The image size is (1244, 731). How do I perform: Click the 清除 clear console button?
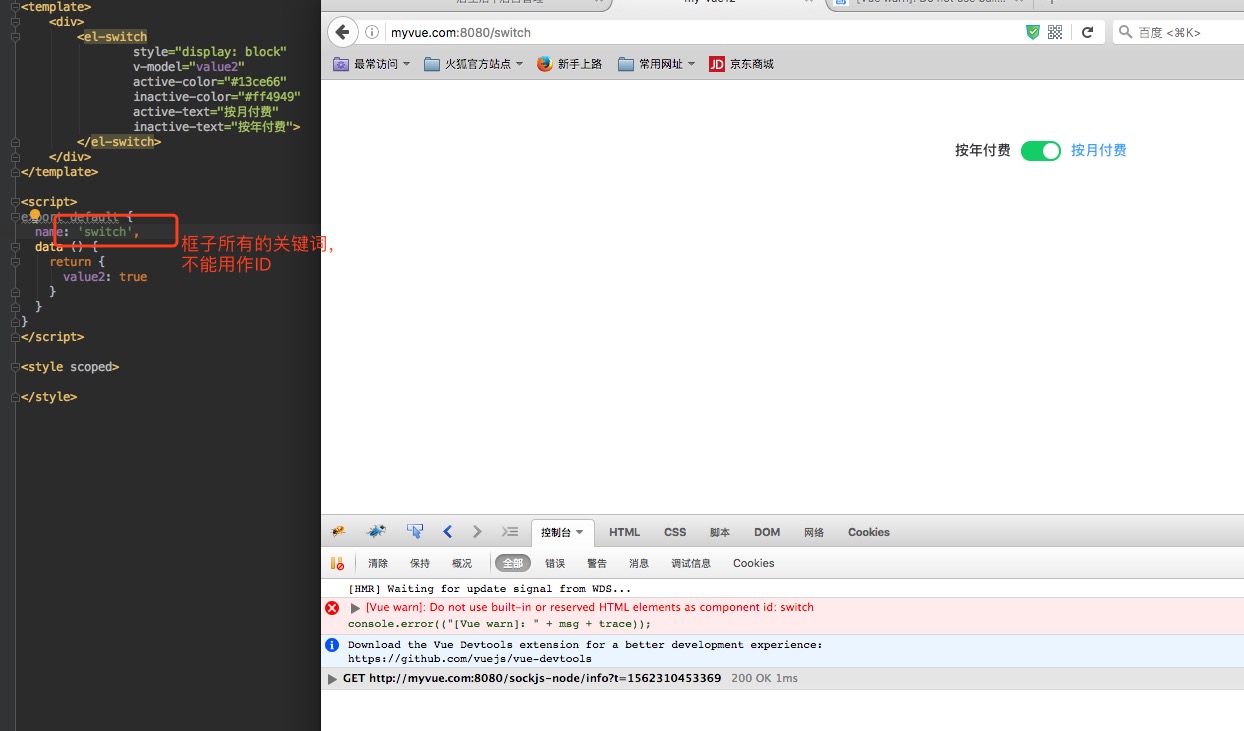tap(378, 563)
